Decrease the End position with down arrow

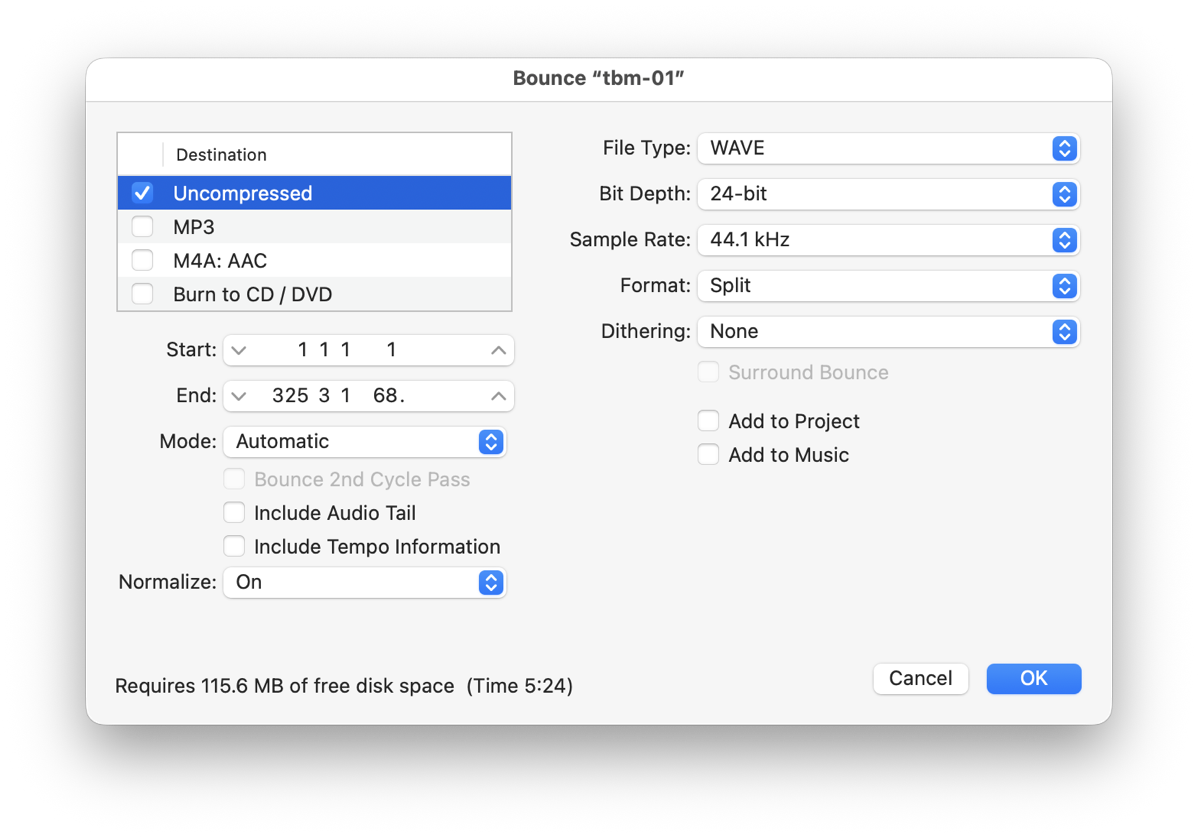(x=239, y=396)
